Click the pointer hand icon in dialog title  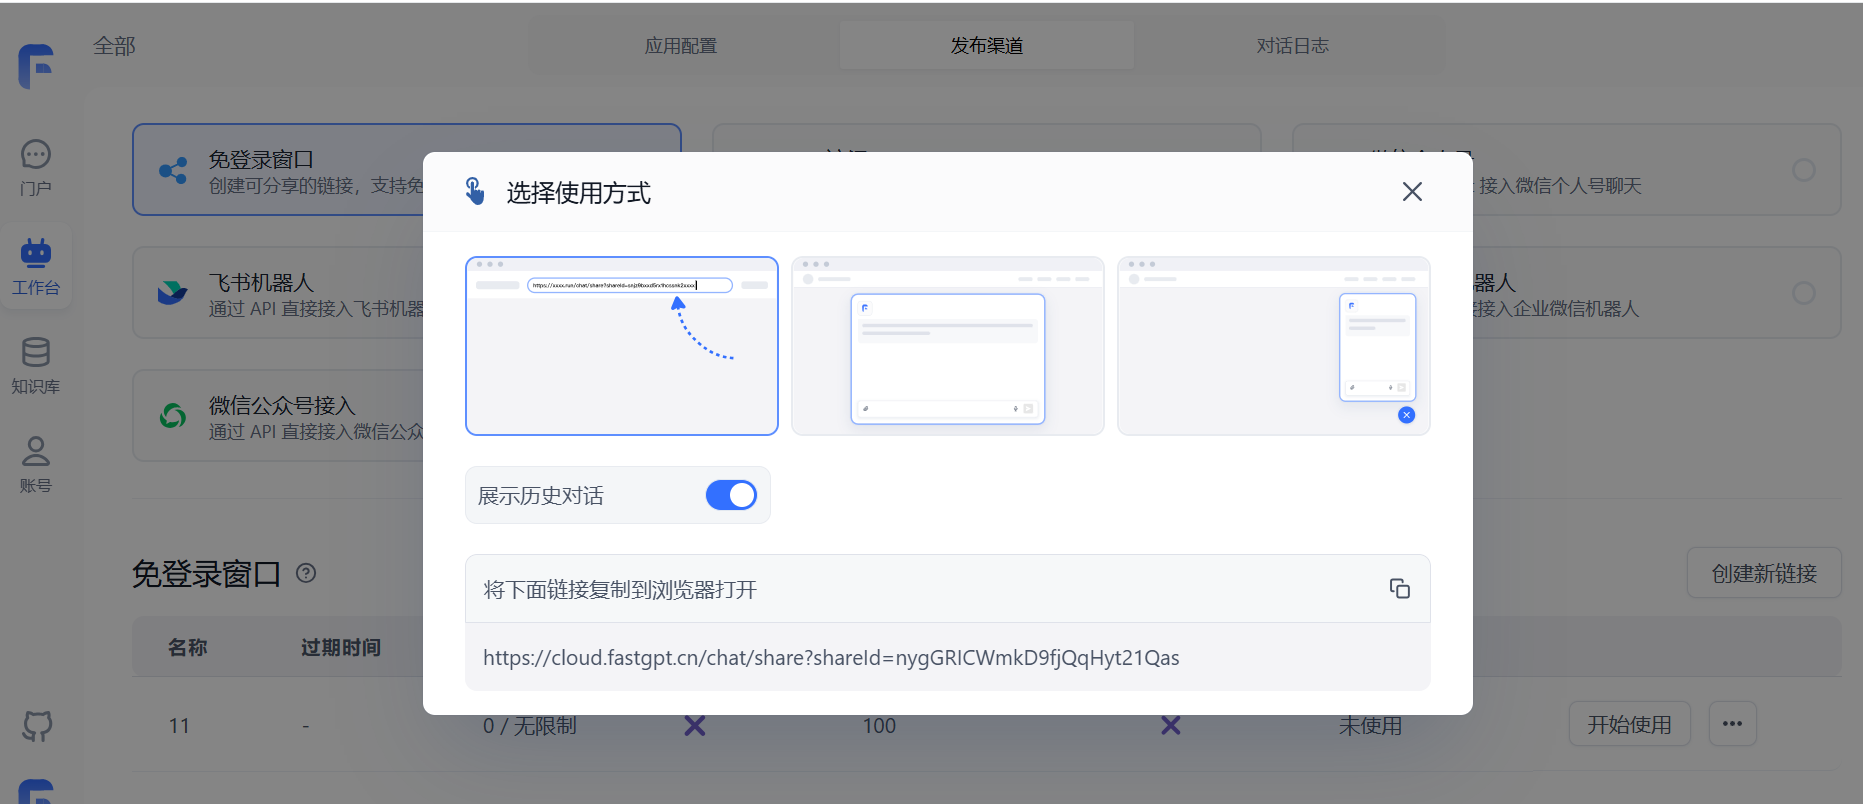(x=475, y=191)
